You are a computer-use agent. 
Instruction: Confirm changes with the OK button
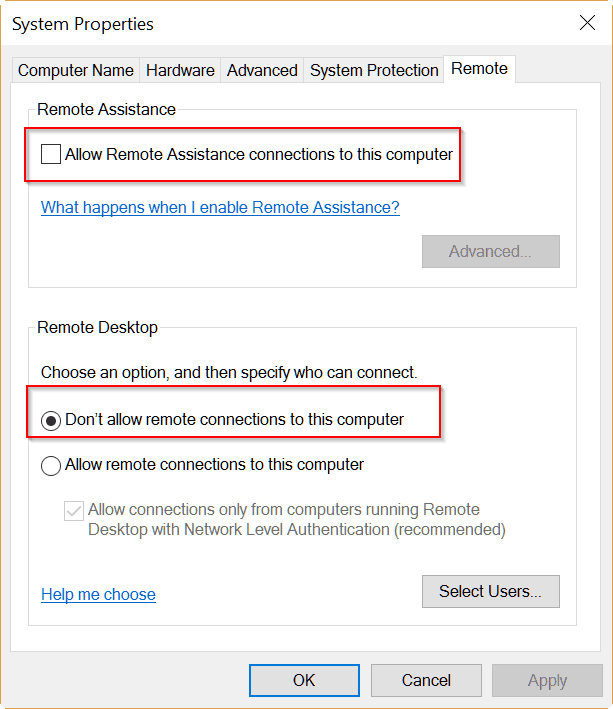click(x=304, y=681)
